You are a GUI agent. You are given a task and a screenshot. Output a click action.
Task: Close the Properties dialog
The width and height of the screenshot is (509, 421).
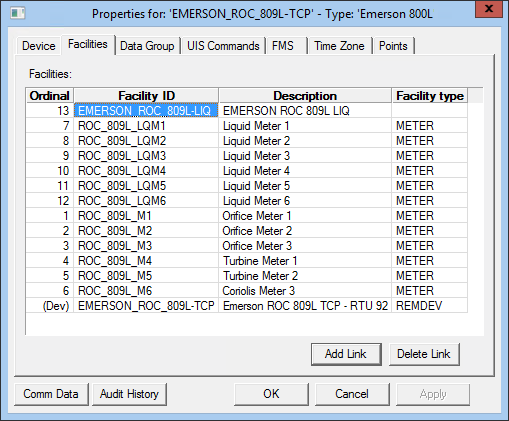[x=489, y=9]
